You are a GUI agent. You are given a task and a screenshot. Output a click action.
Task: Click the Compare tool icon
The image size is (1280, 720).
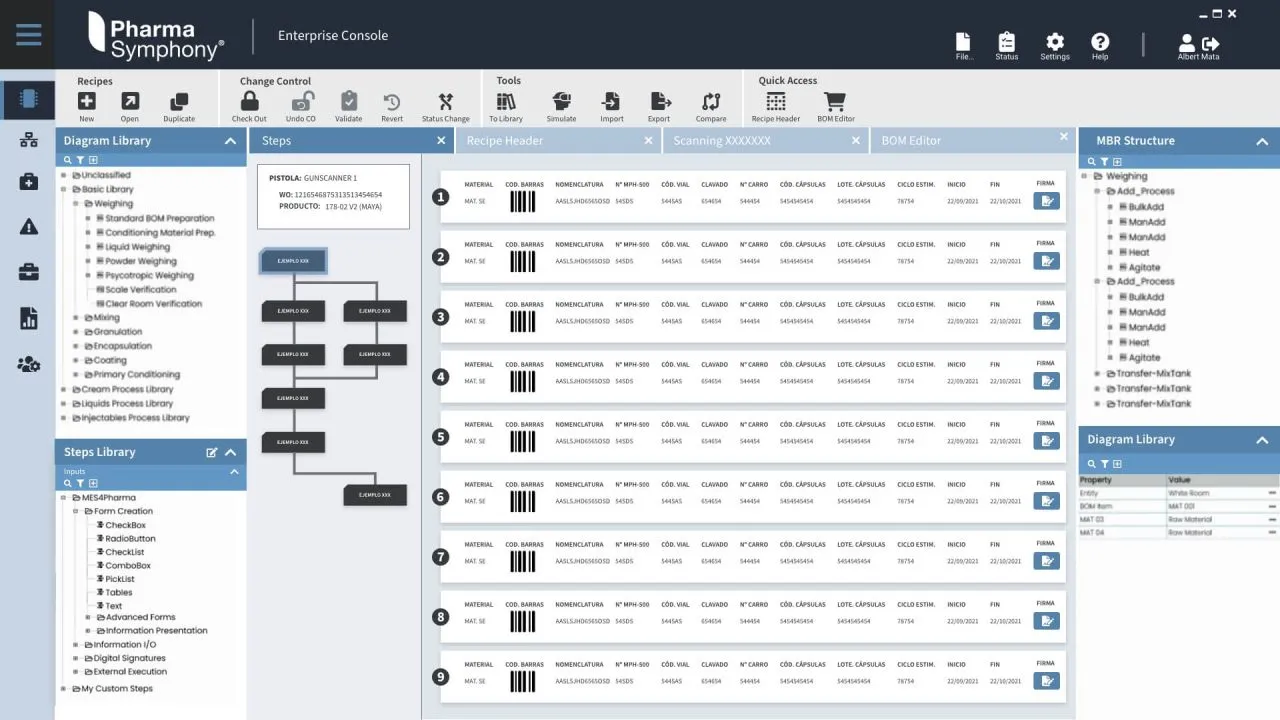click(x=711, y=101)
